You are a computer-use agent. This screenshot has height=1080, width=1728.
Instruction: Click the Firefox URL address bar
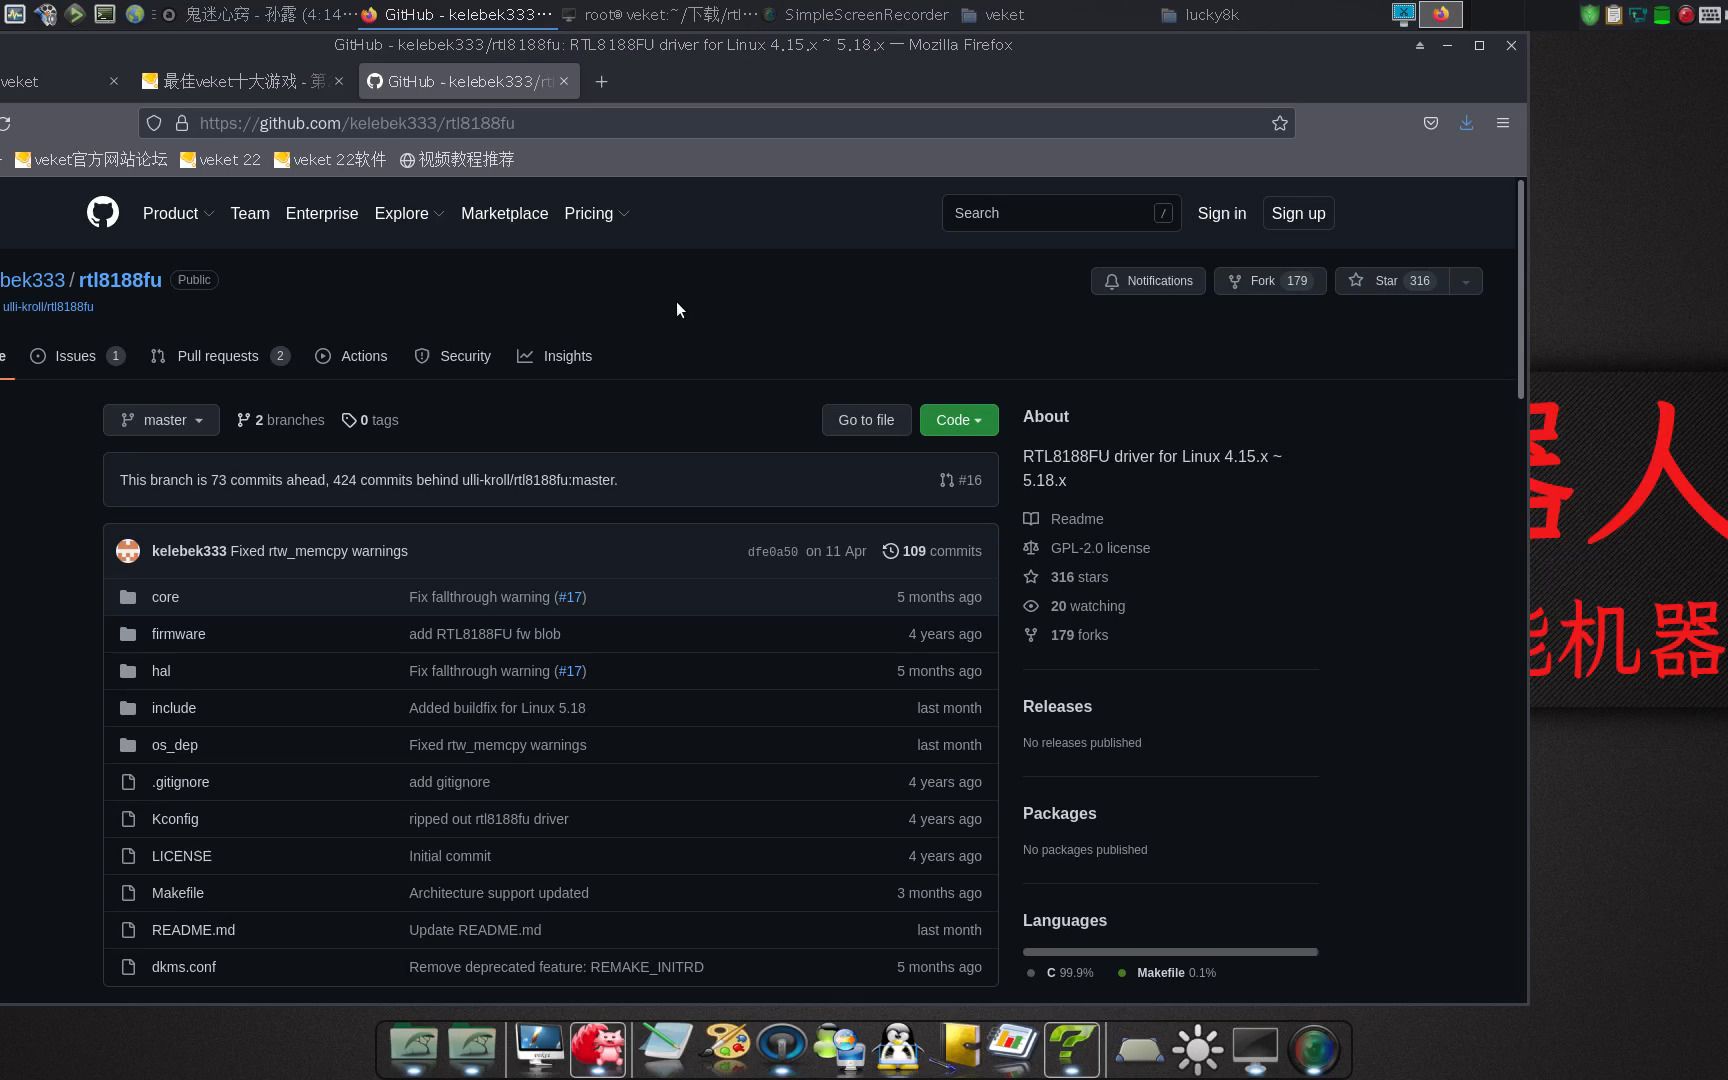(717, 123)
